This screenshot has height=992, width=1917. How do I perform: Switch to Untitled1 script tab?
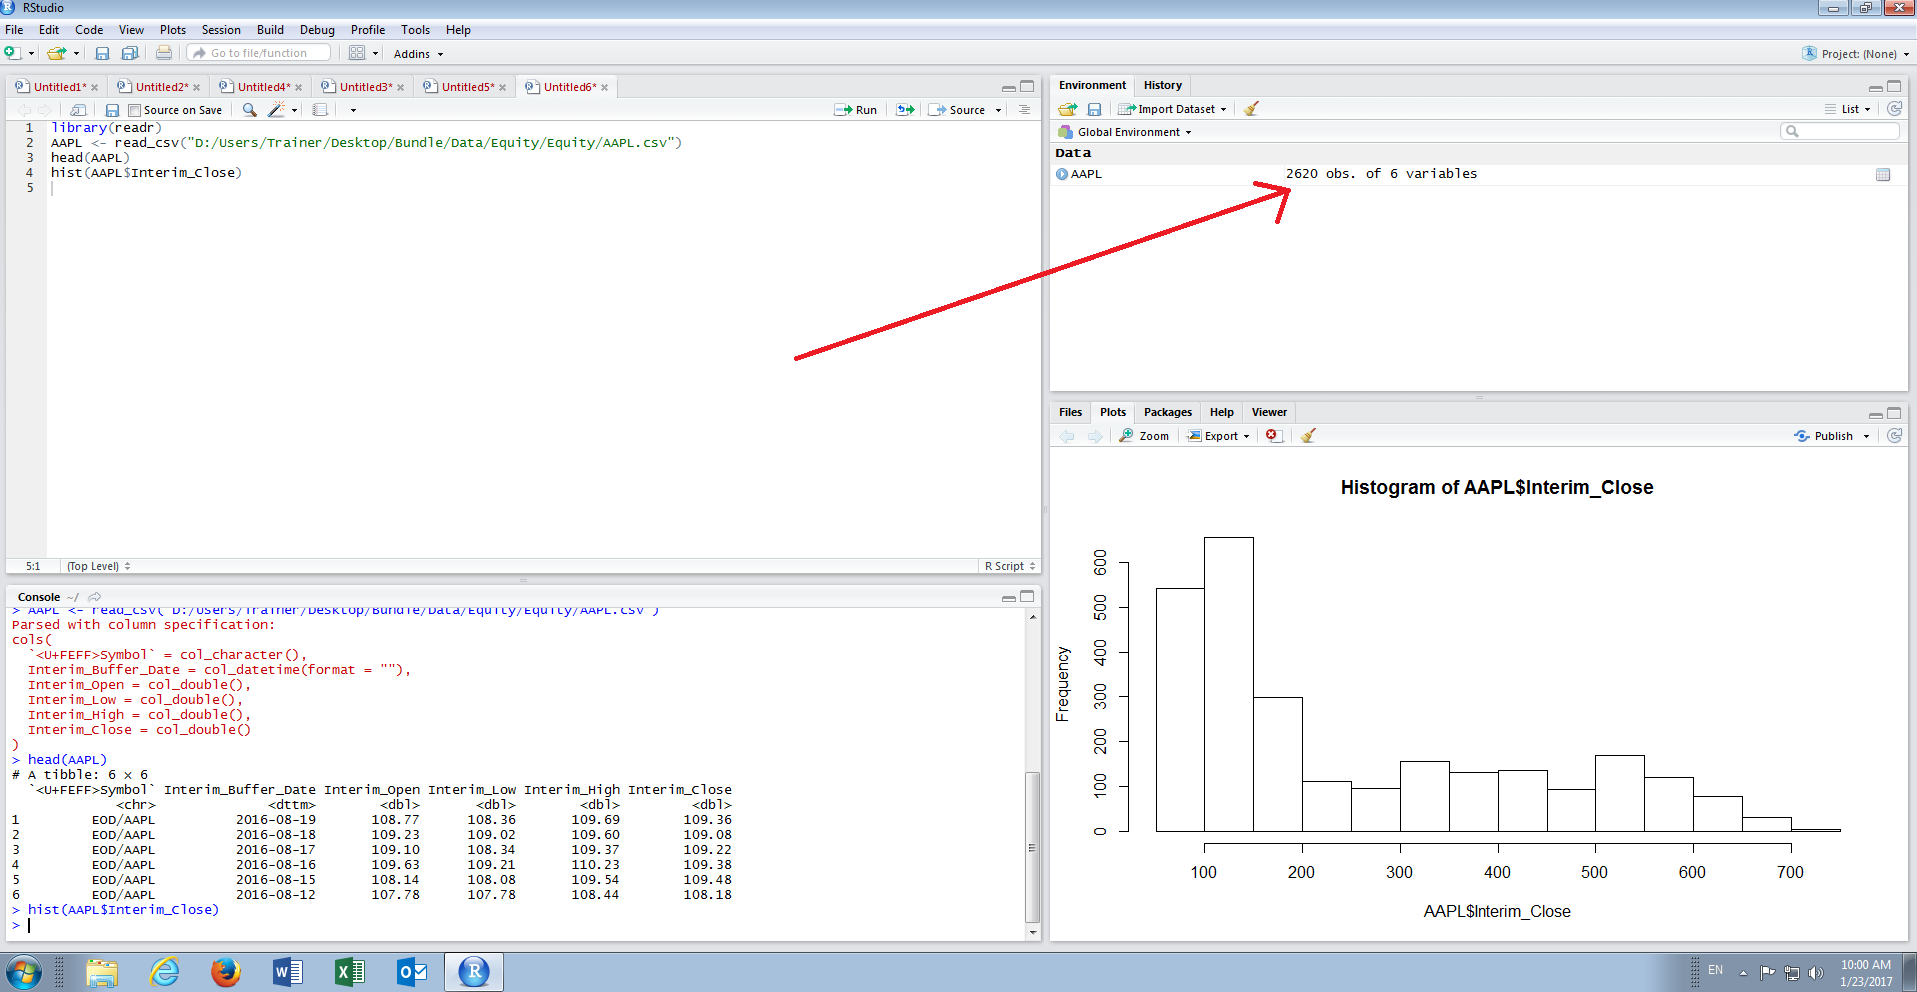pyautogui.click(x=60, y=87)
